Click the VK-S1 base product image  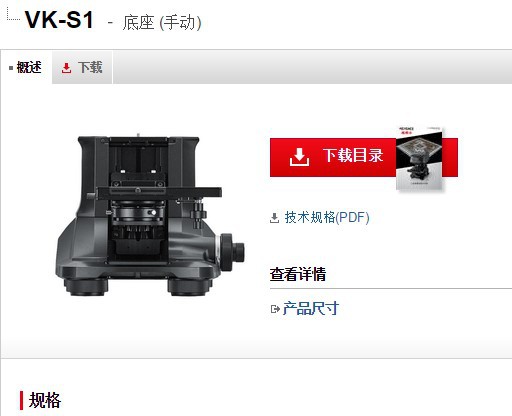[x=150, y=215]
